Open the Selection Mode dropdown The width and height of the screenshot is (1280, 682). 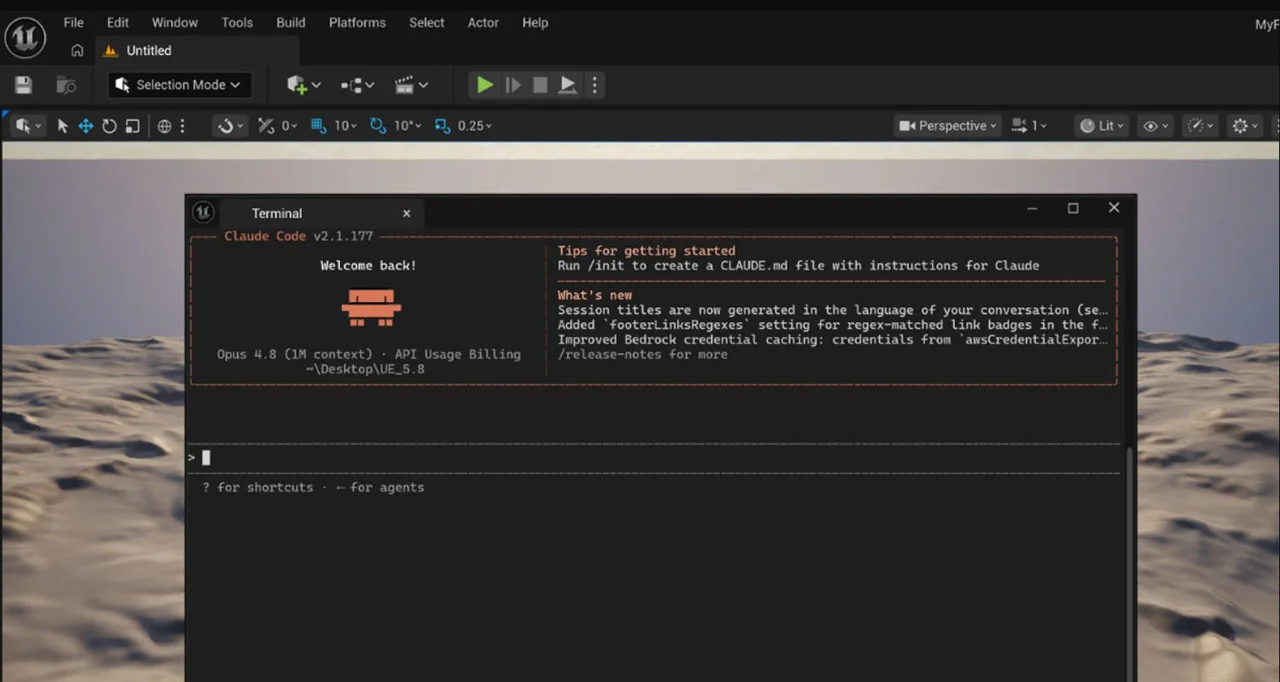pyautogui.click(x=179, y=85)
